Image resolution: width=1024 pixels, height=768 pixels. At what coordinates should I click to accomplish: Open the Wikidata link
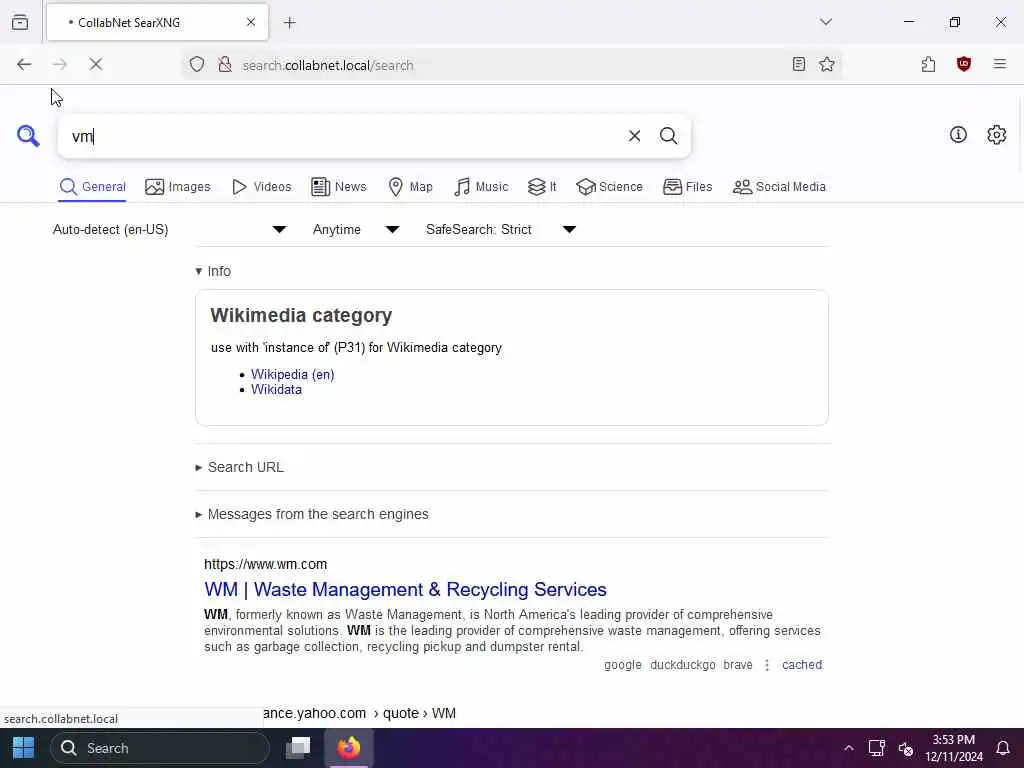(x=276, y=389)
